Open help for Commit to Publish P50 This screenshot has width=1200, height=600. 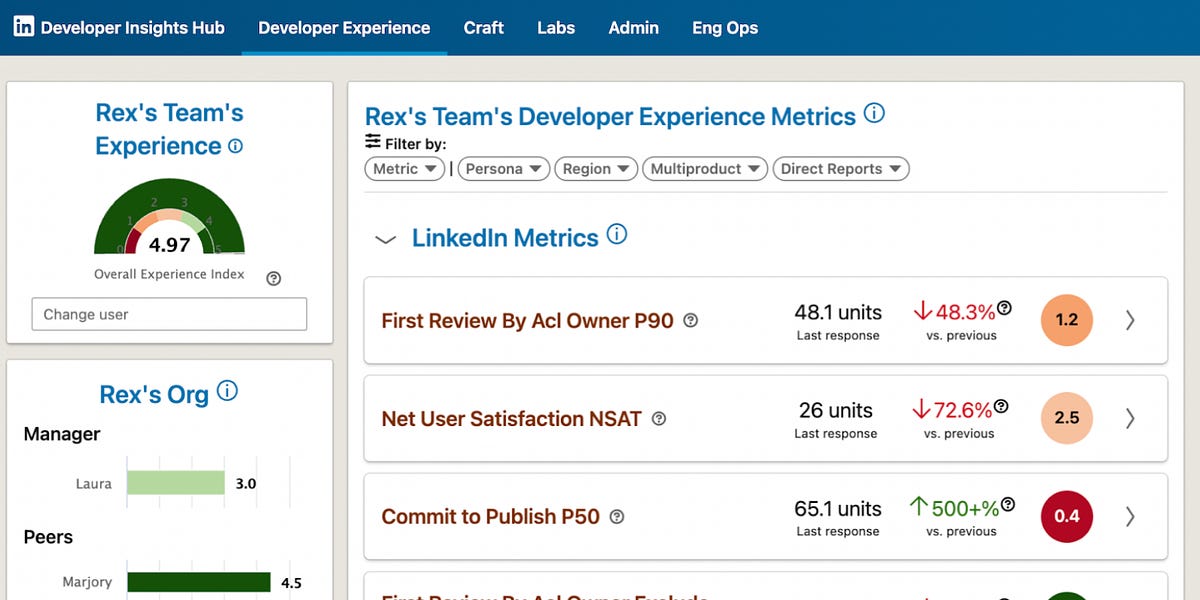tap(617, 518)
